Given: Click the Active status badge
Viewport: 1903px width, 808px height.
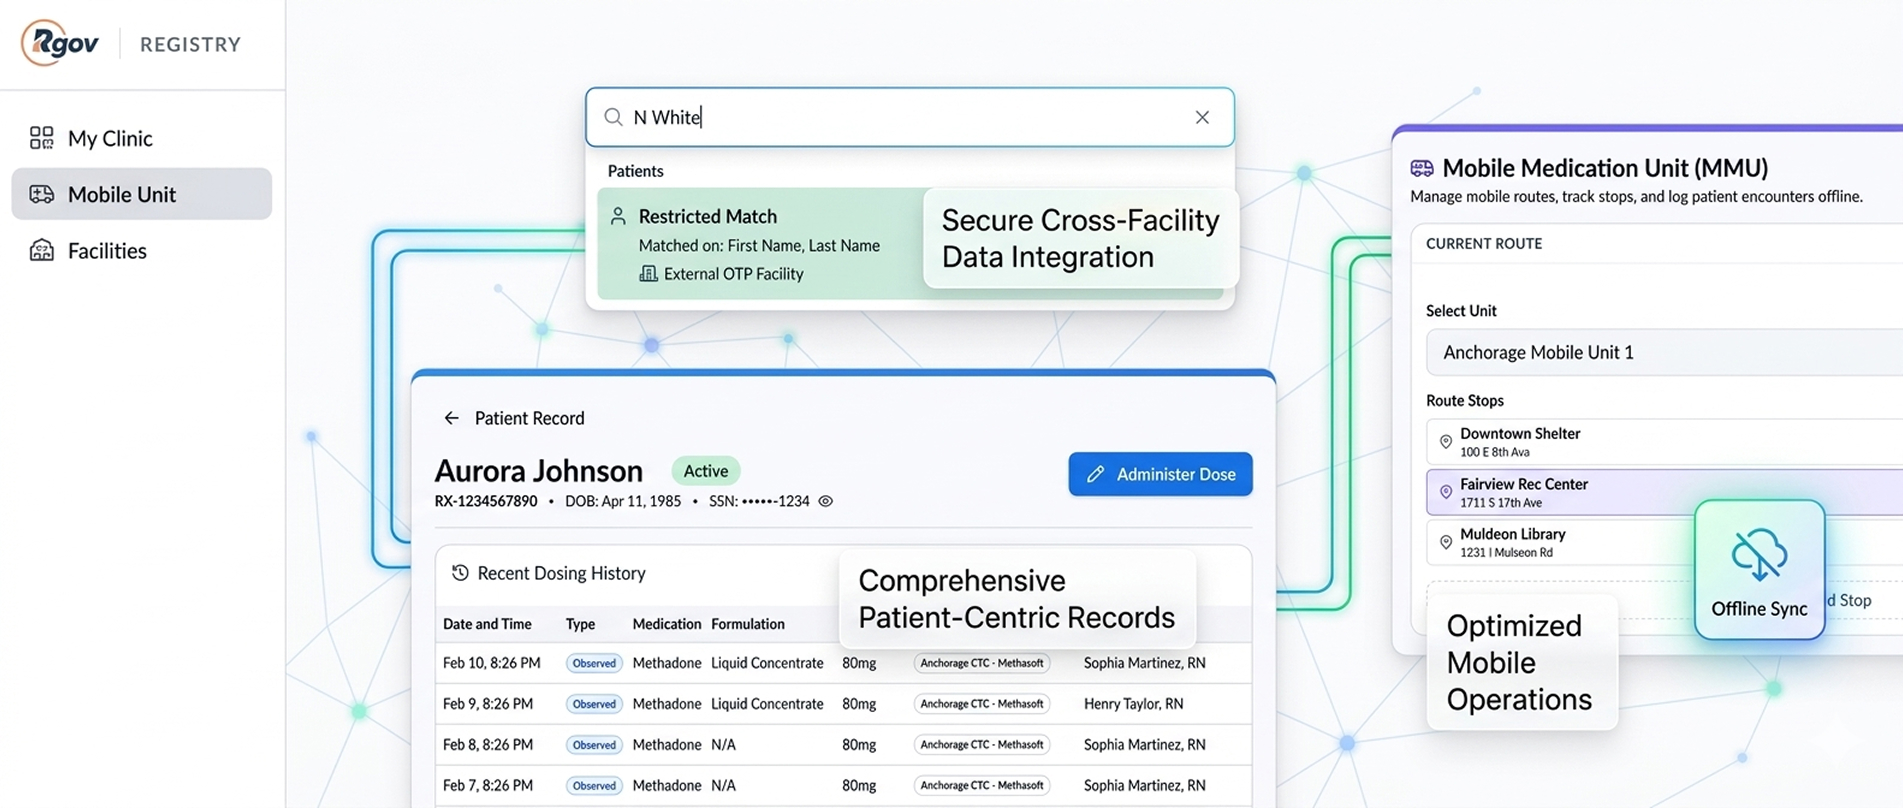Looking at the screenshot, I should 706,470.
